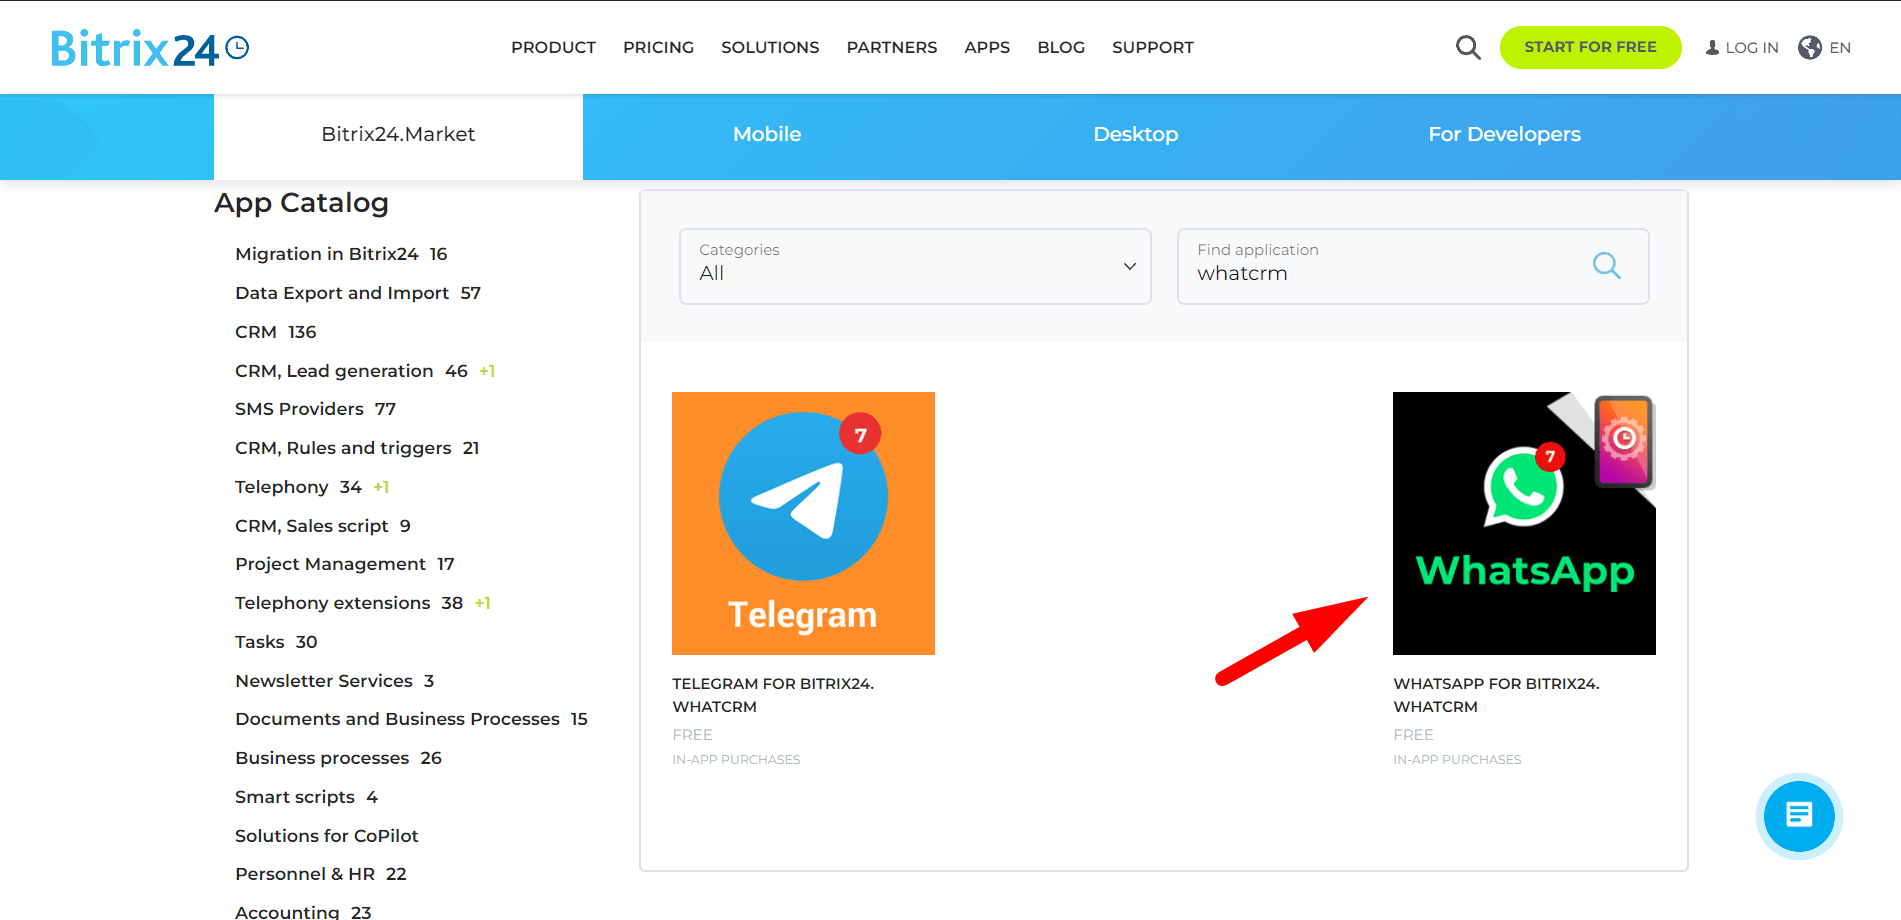
Task: Open the For Developers tab
Action: pos(1503,134)
